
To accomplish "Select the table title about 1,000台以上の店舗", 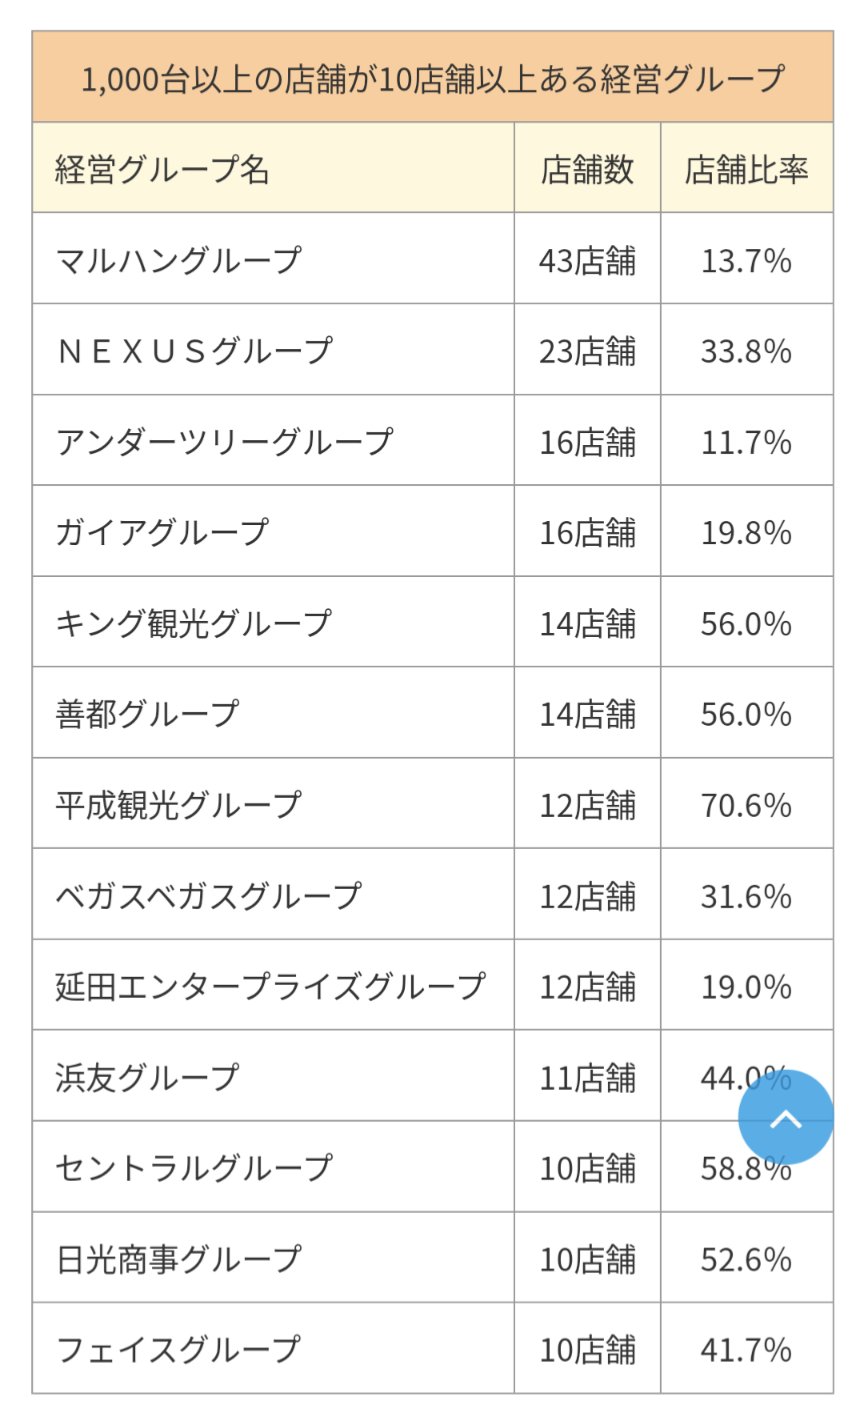I will pos(432,77).
